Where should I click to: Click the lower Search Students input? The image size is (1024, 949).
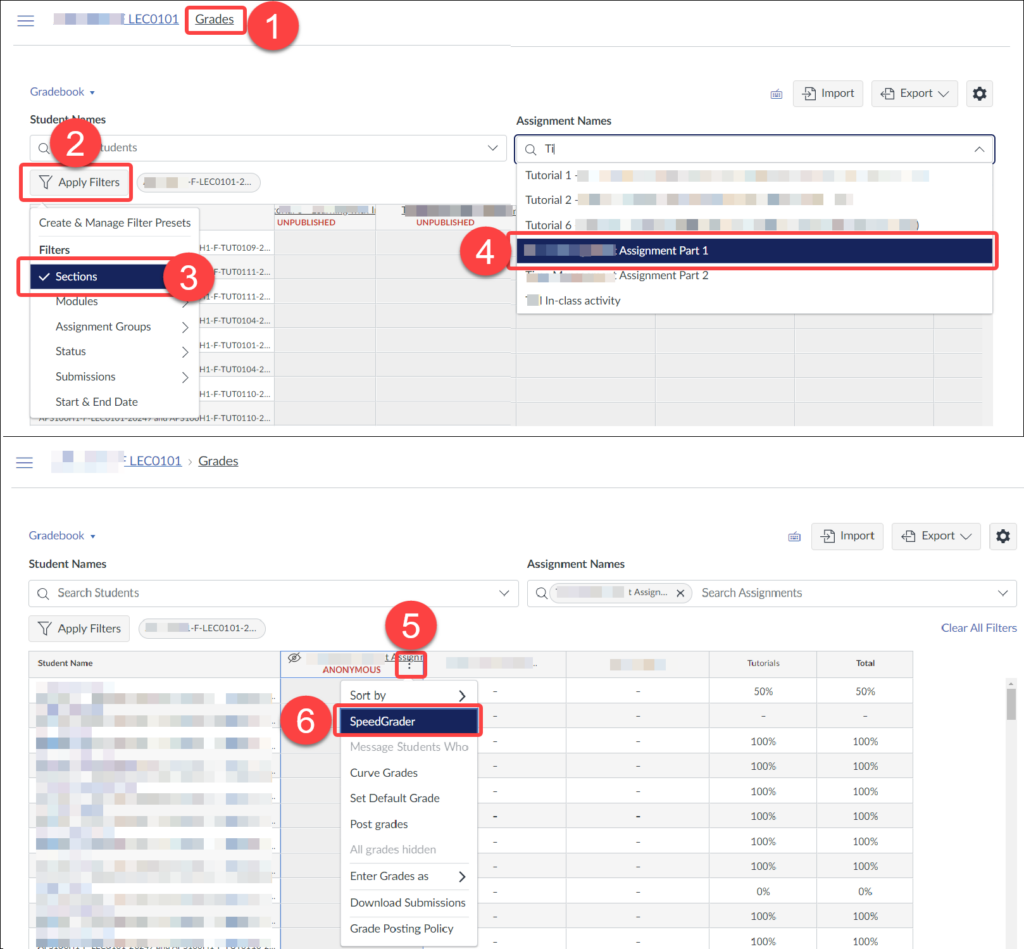(273, 593)
